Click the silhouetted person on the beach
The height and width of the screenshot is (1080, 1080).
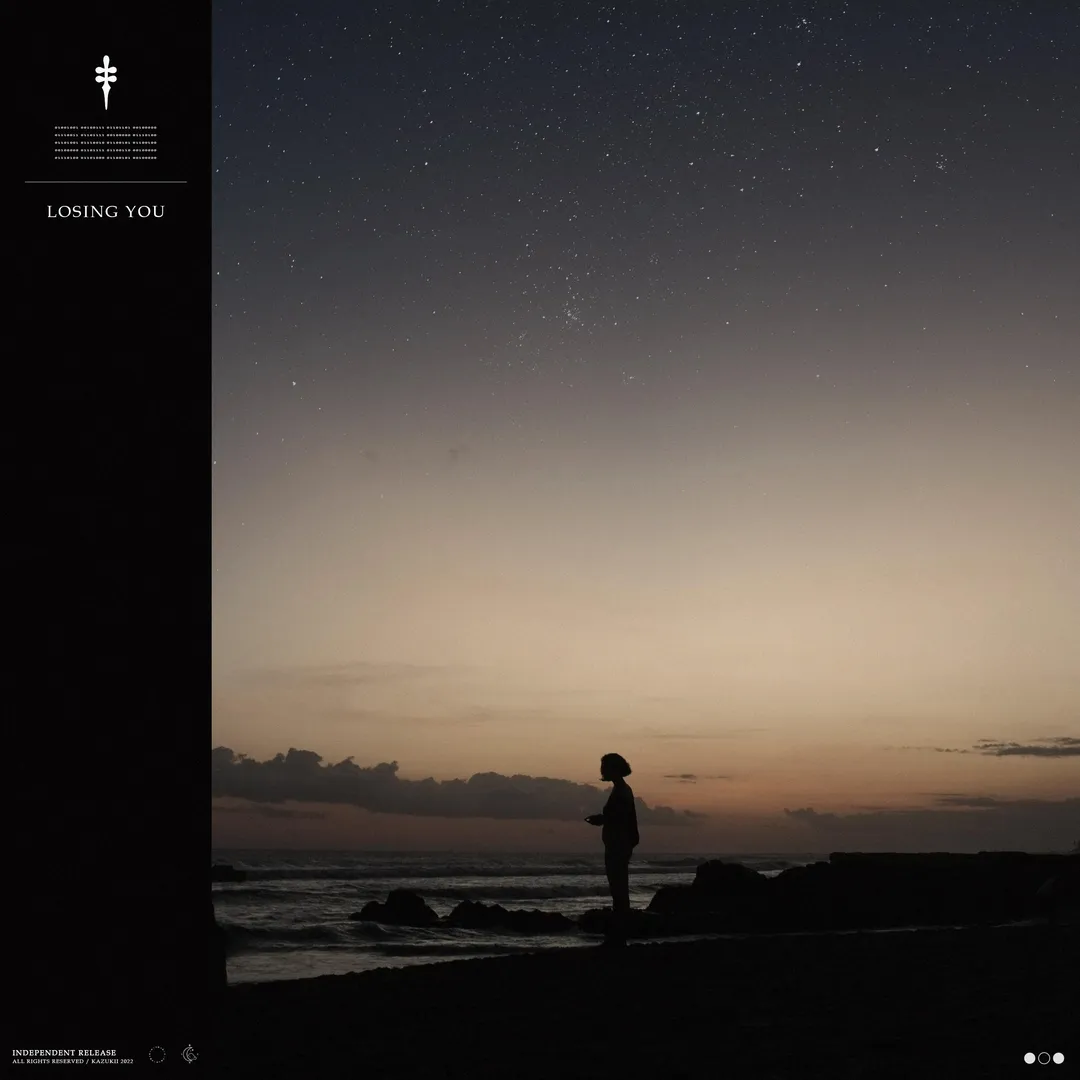pos(617,840)
